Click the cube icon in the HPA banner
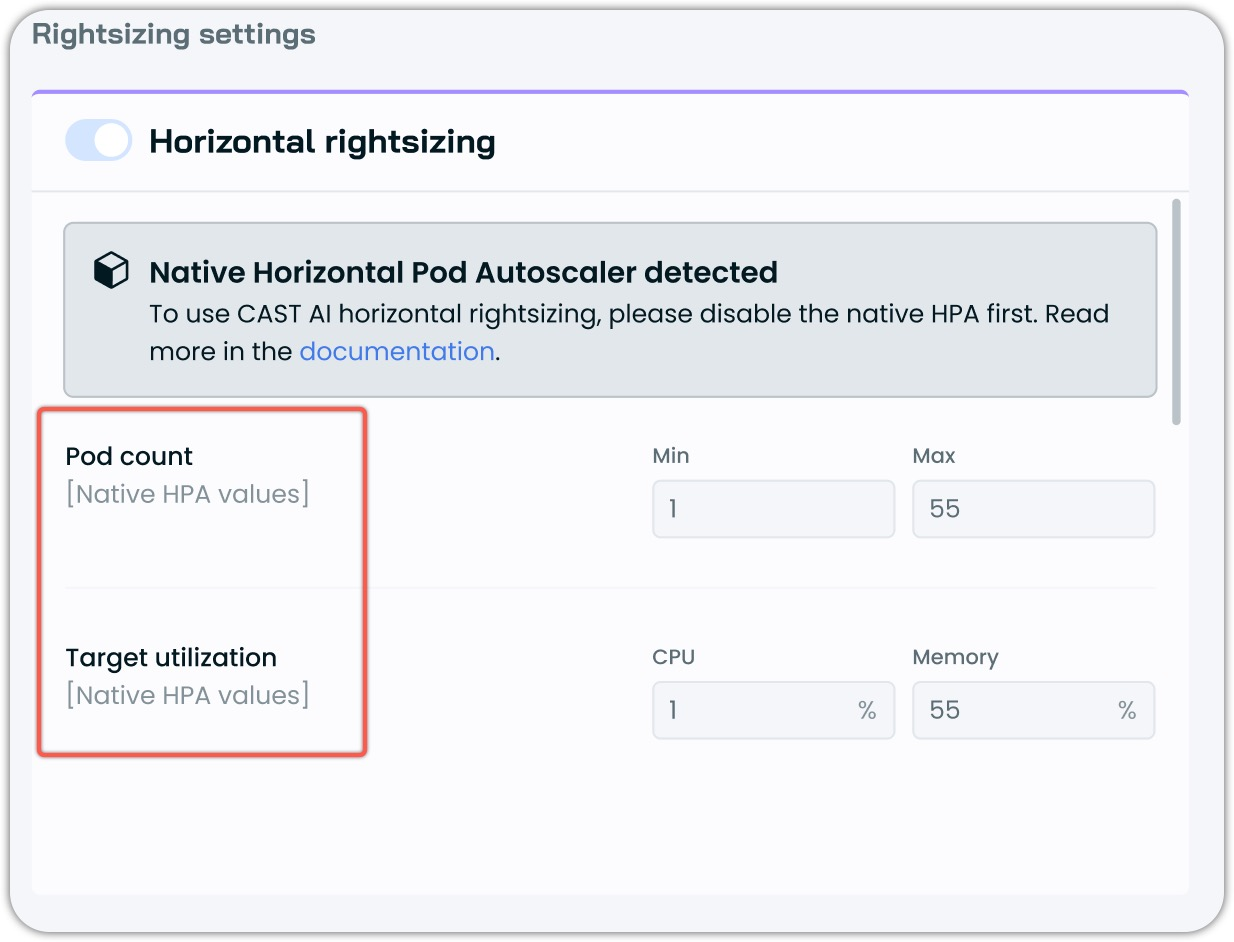 (111, 271)
